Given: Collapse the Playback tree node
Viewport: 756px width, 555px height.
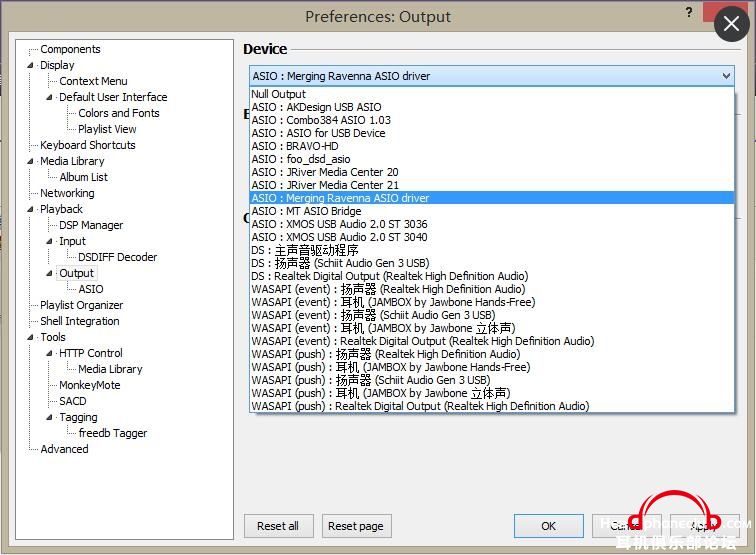Looking at the screenshot, I should tap(31, 209).
